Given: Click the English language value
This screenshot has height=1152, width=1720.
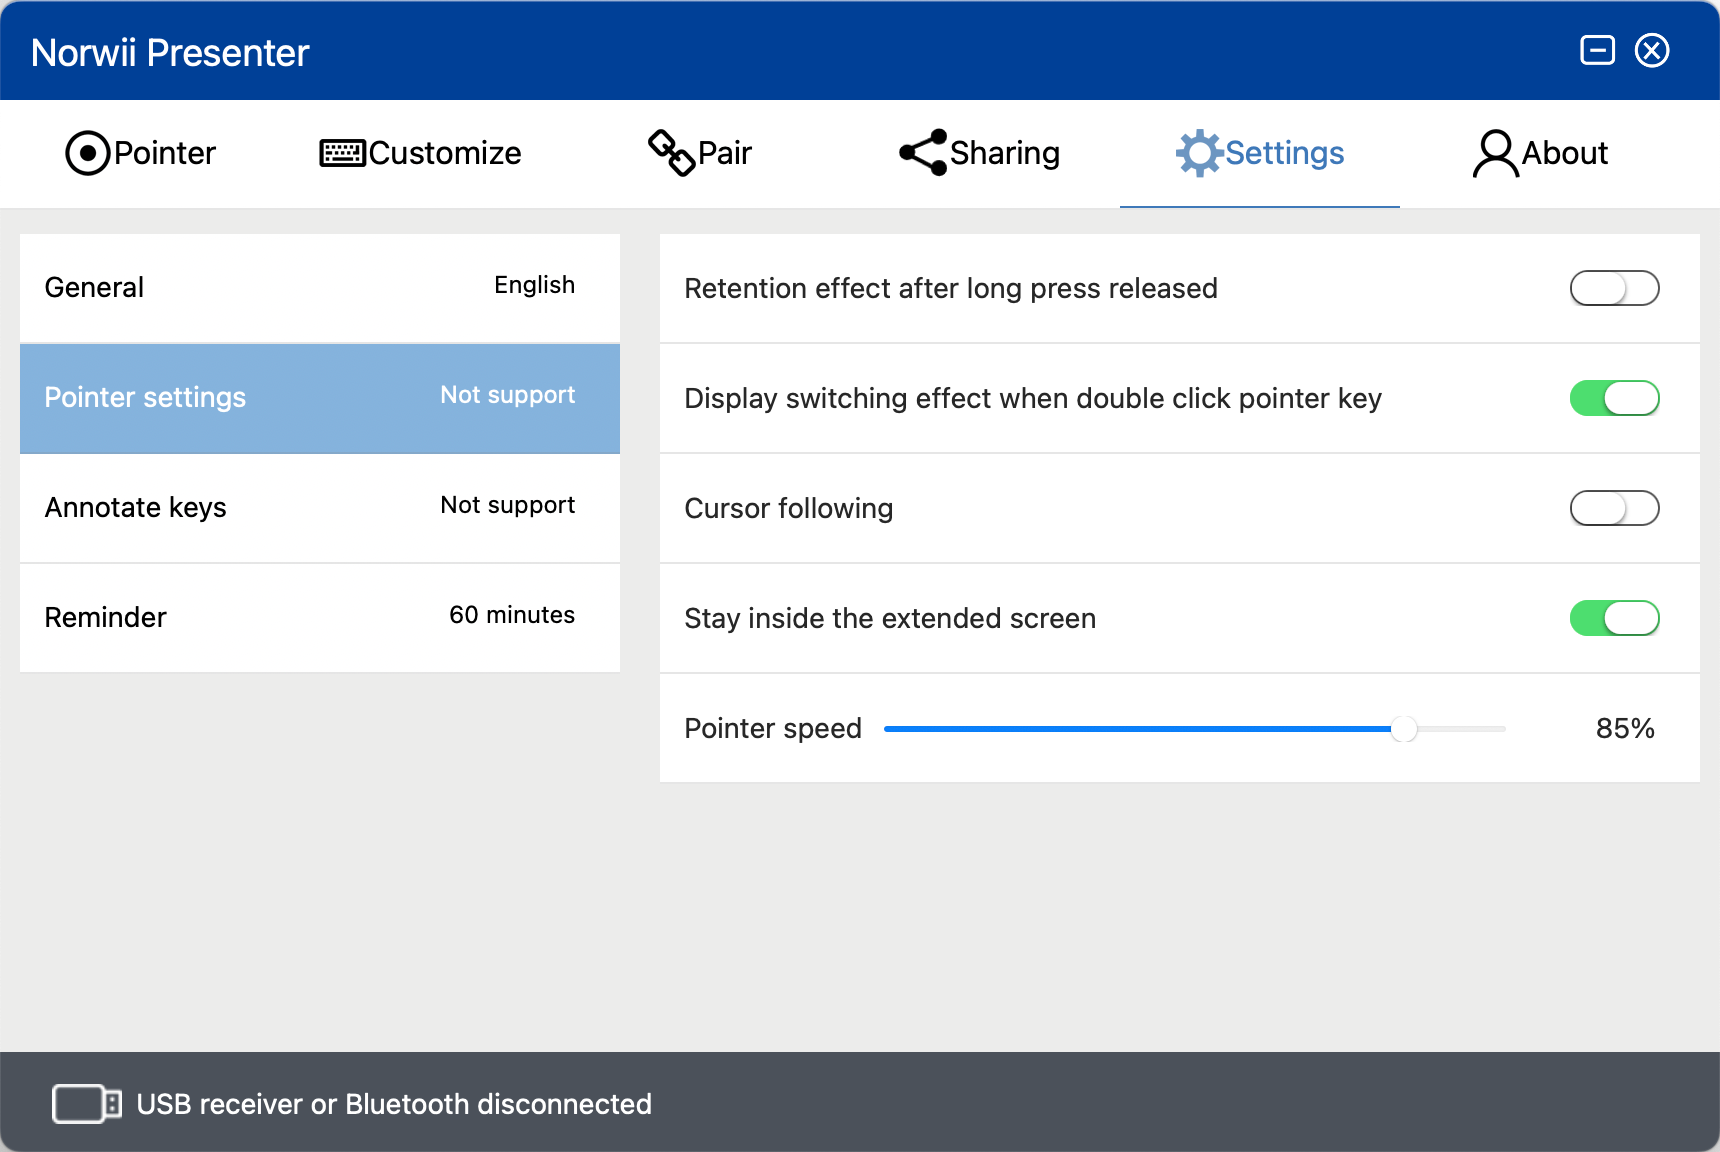Looking at the screenshot, I should pos(535,285).
